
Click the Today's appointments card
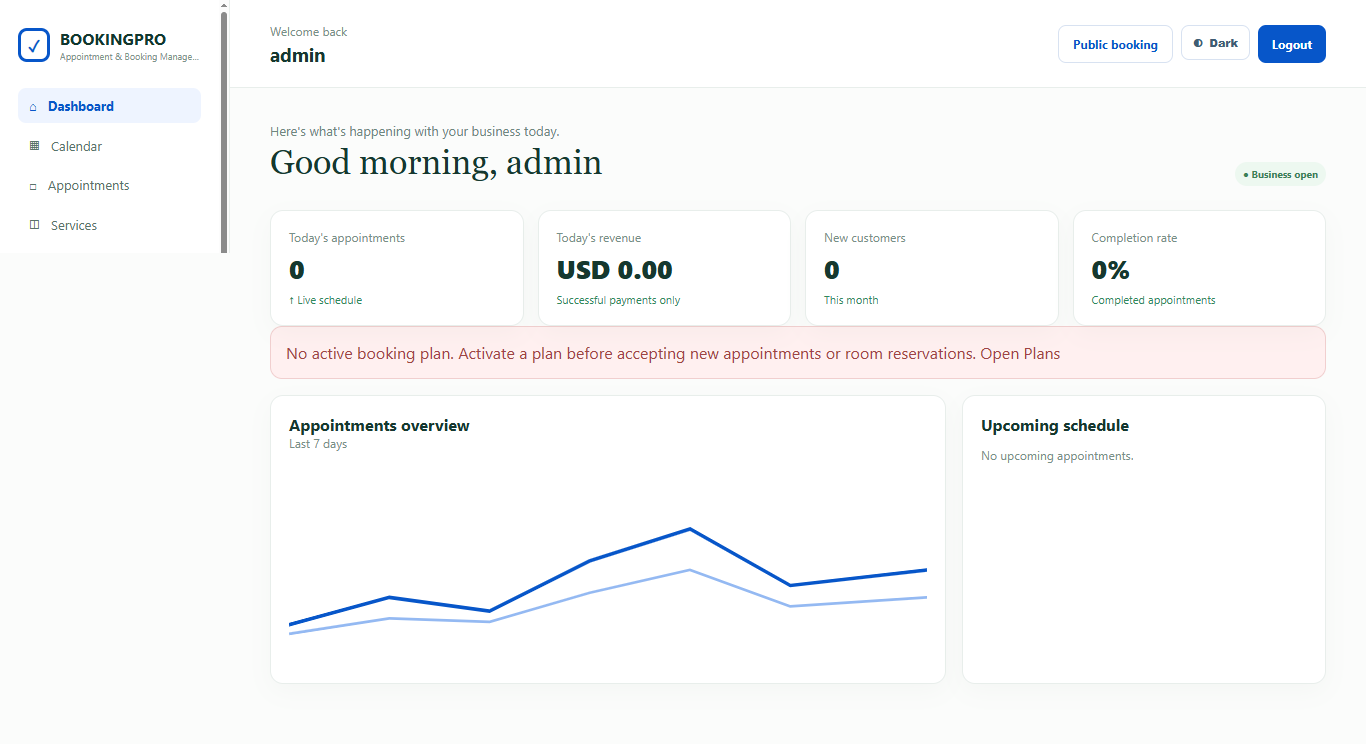coord(397,268)
